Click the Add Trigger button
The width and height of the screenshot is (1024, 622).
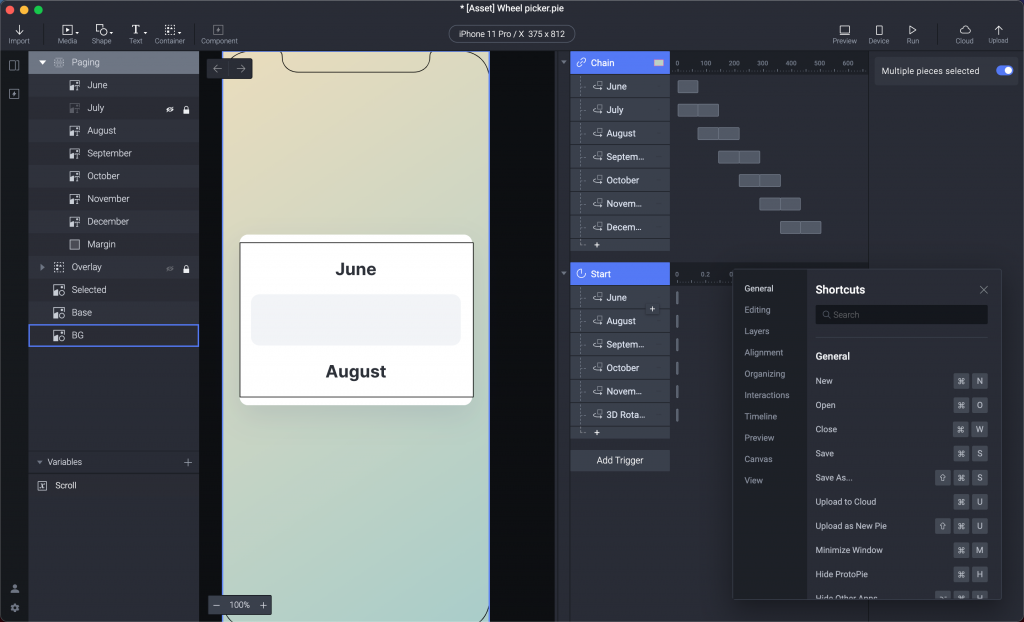pyautogui.click(x=620, y=460)
